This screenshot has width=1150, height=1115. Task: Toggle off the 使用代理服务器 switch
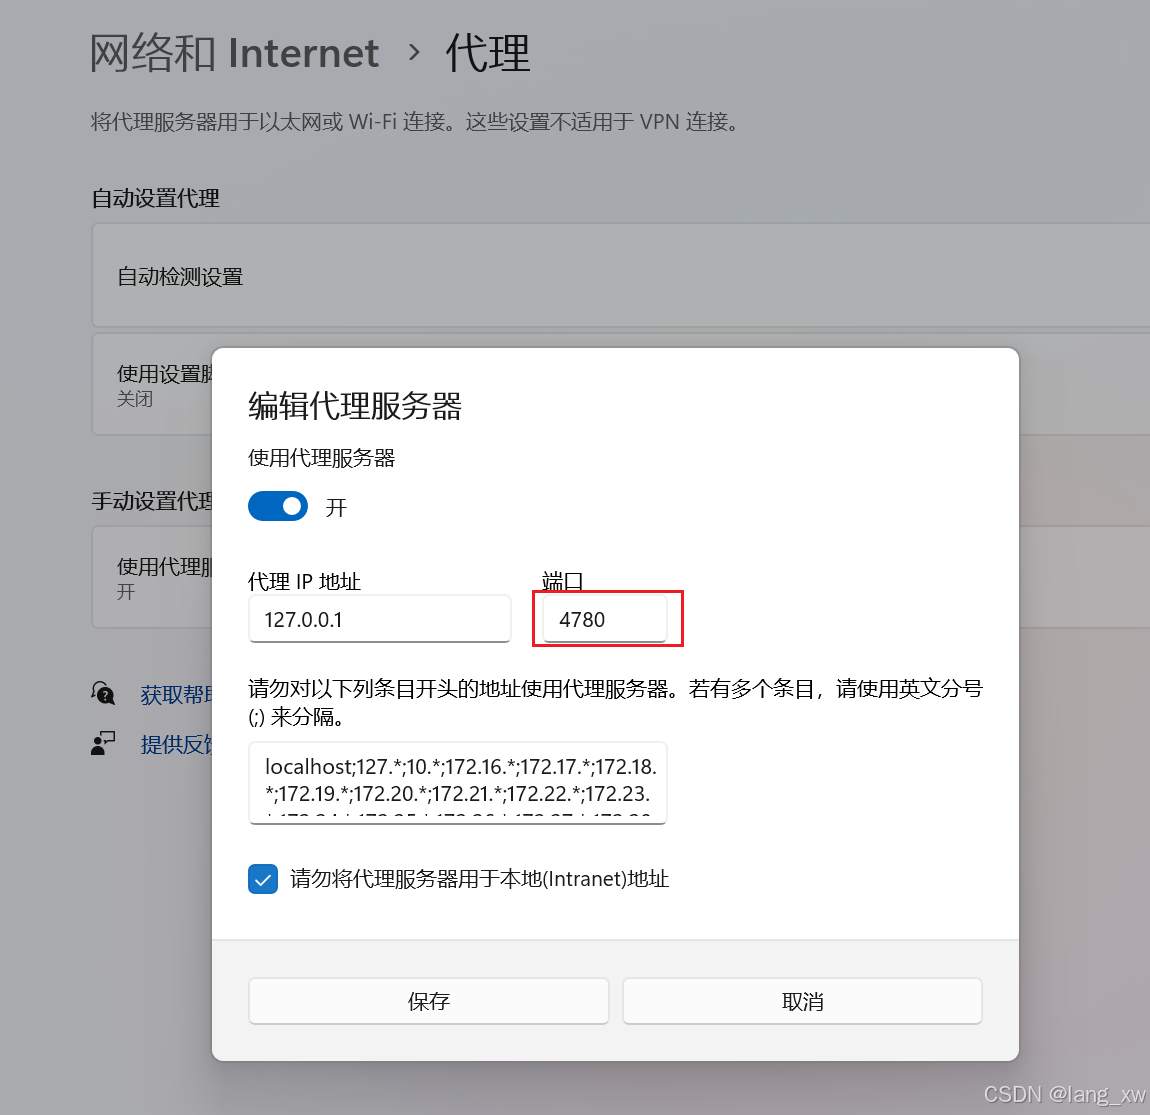pyautogui.click(x=278, y=506)
